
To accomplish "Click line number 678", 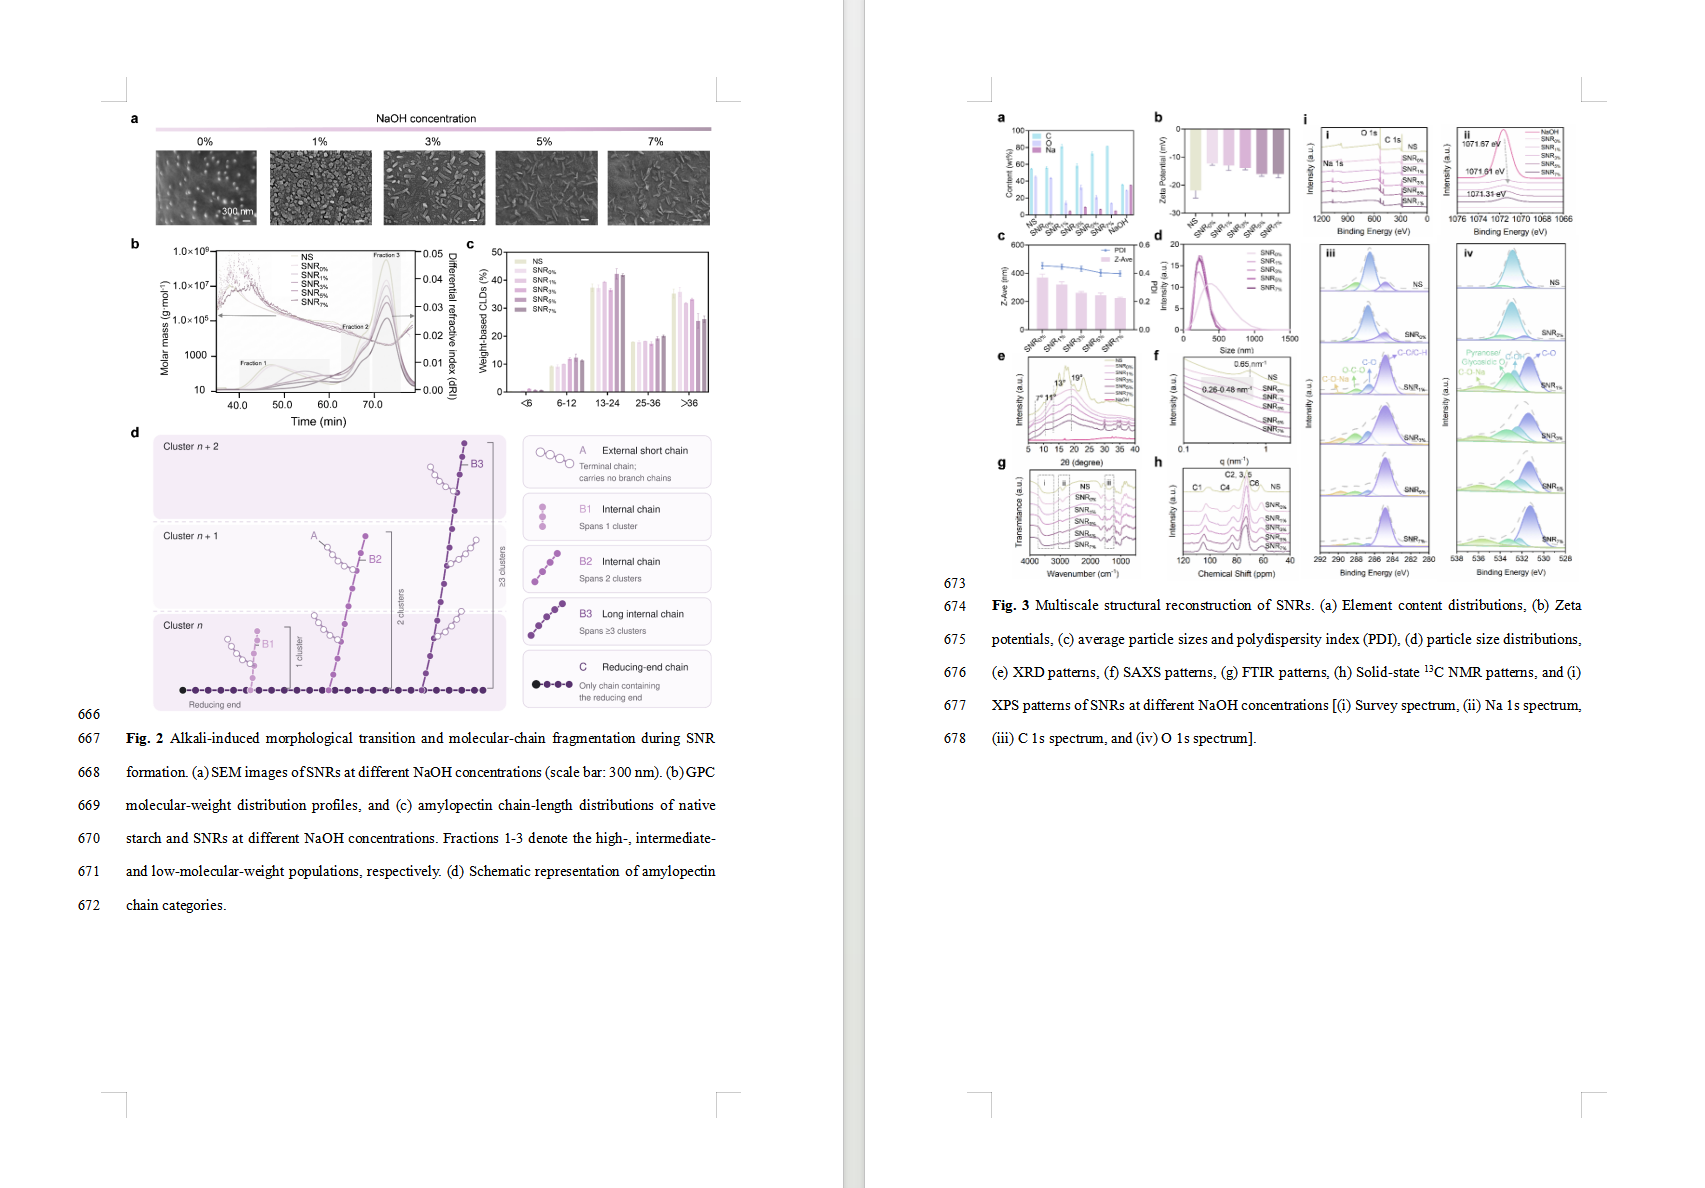I will (955, 738).
